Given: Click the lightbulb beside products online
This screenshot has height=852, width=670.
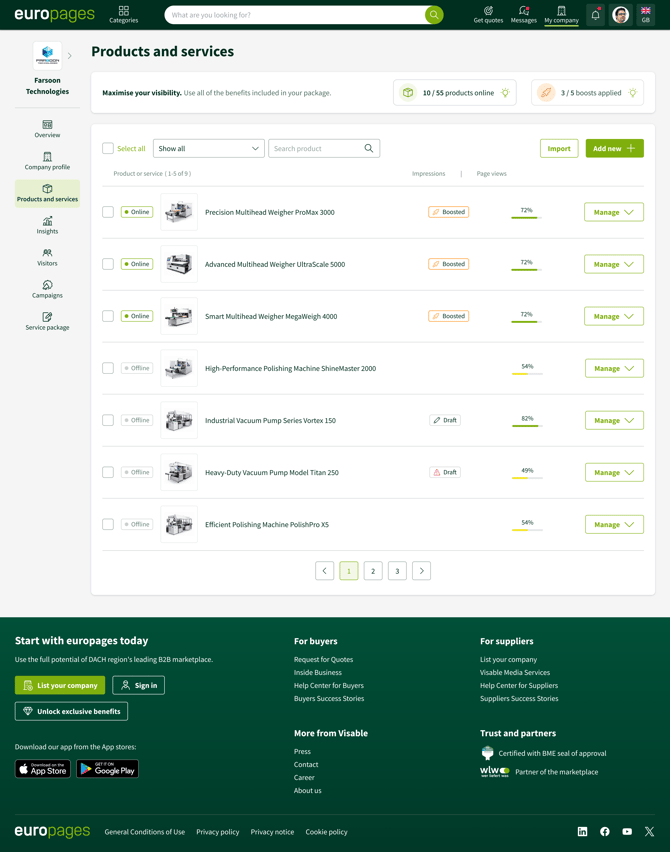Looking at the screenshot, I should (505, 93).
